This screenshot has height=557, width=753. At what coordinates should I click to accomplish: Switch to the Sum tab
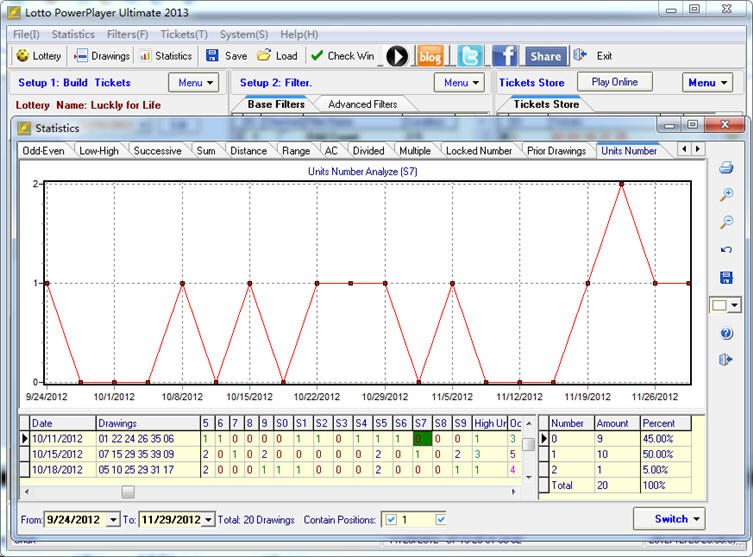coord(206,151)
